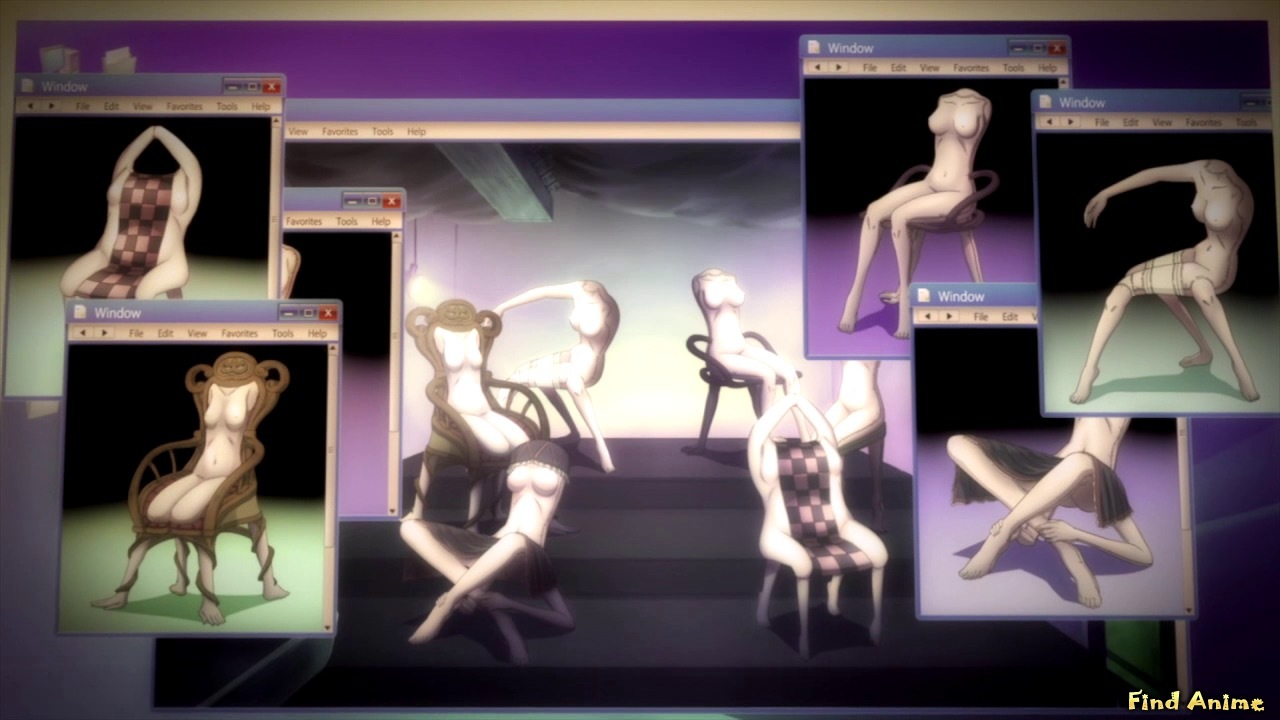This screenshot has width=1280, height=720.
Task: Open Help menu in wicker chair window
Action: coord(317,333)
